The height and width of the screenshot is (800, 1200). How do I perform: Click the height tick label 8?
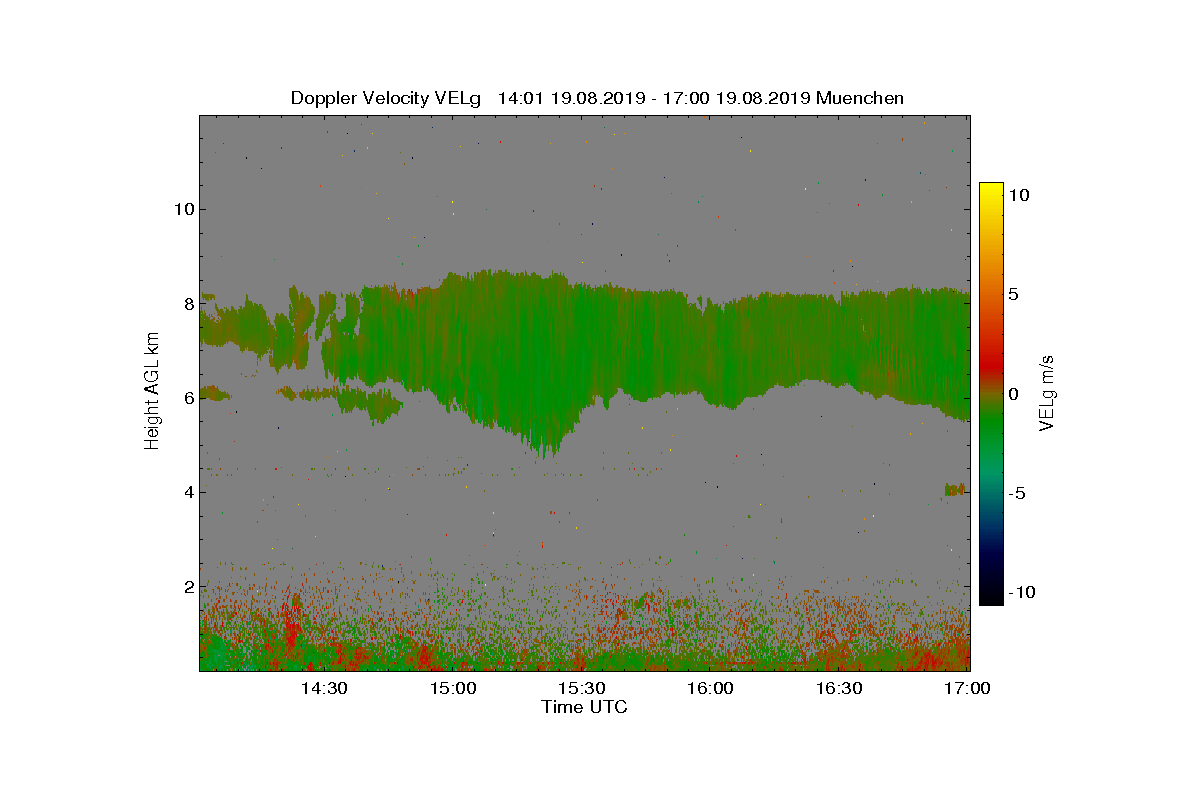[187, 303]
